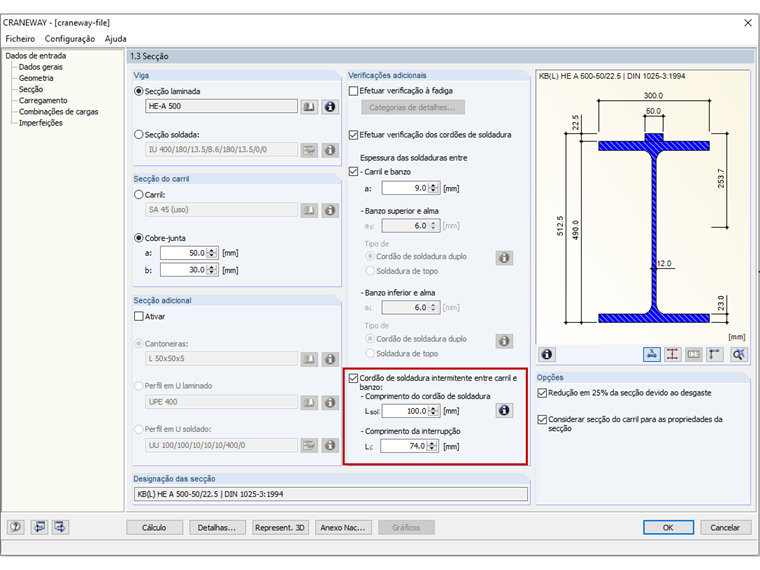
Task: Open Configuração menu
Action: [70, 39]
